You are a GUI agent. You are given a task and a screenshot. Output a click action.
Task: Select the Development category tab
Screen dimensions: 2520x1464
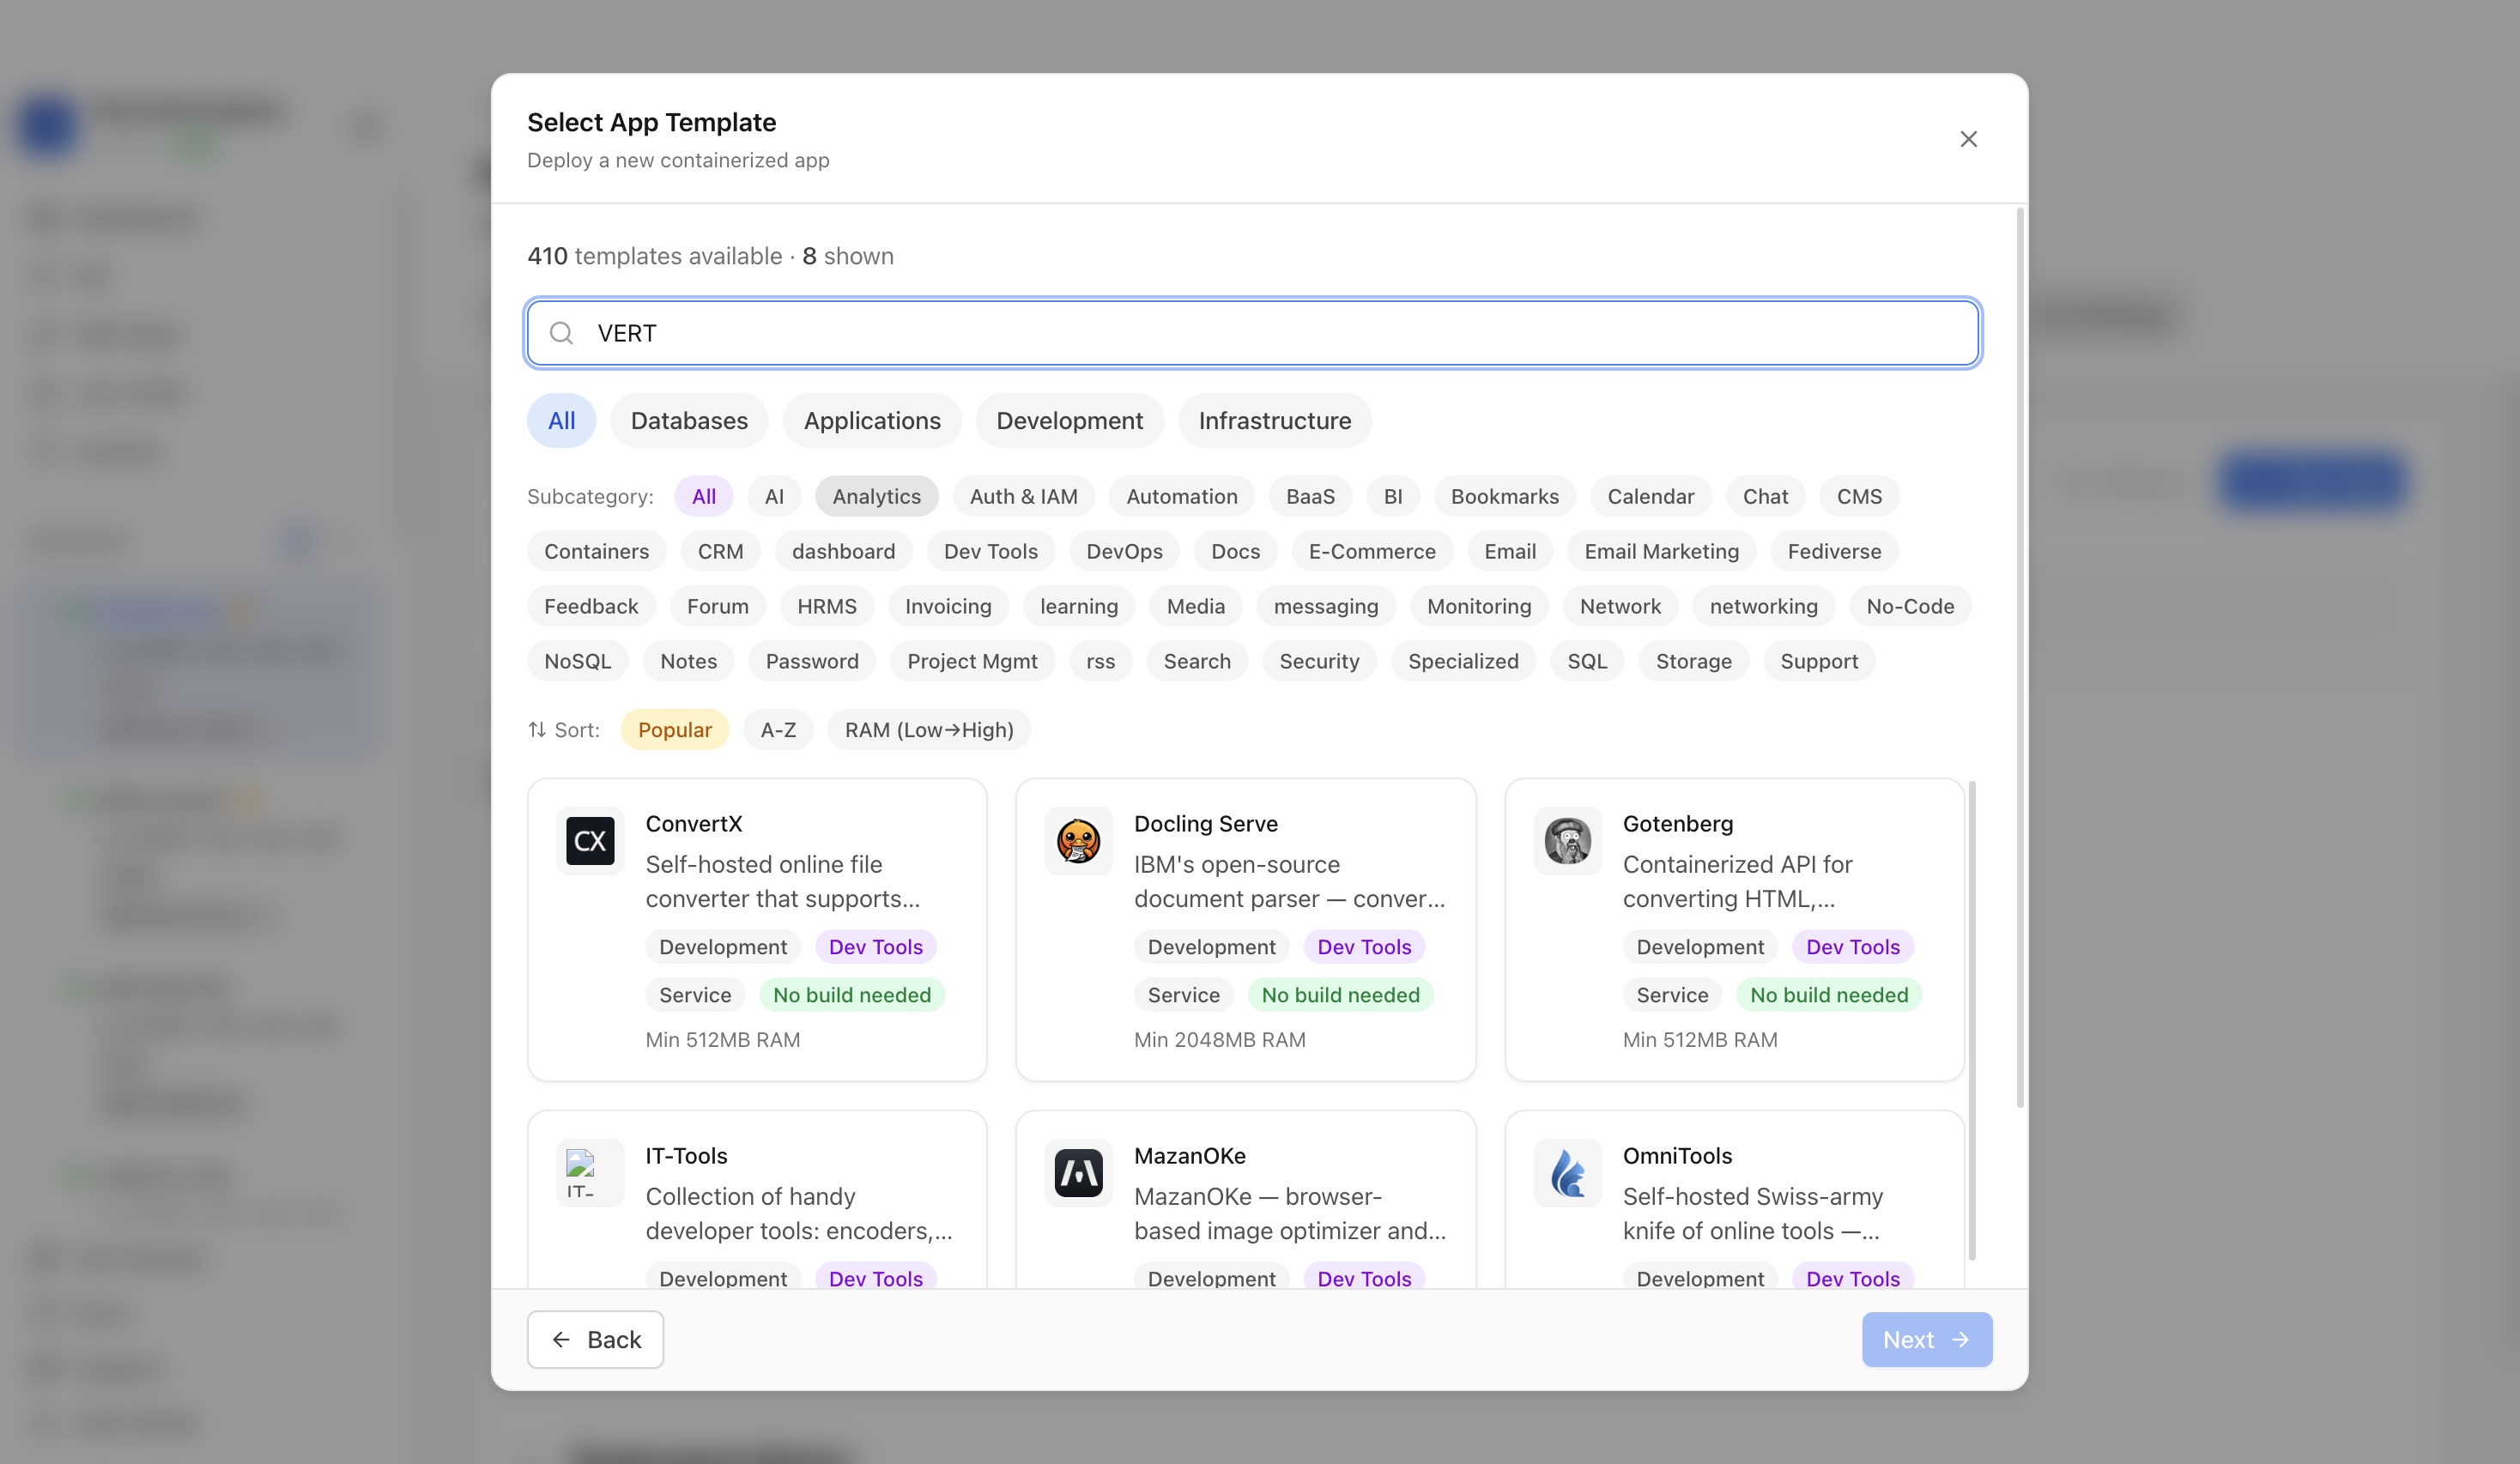click(1069, 420)
